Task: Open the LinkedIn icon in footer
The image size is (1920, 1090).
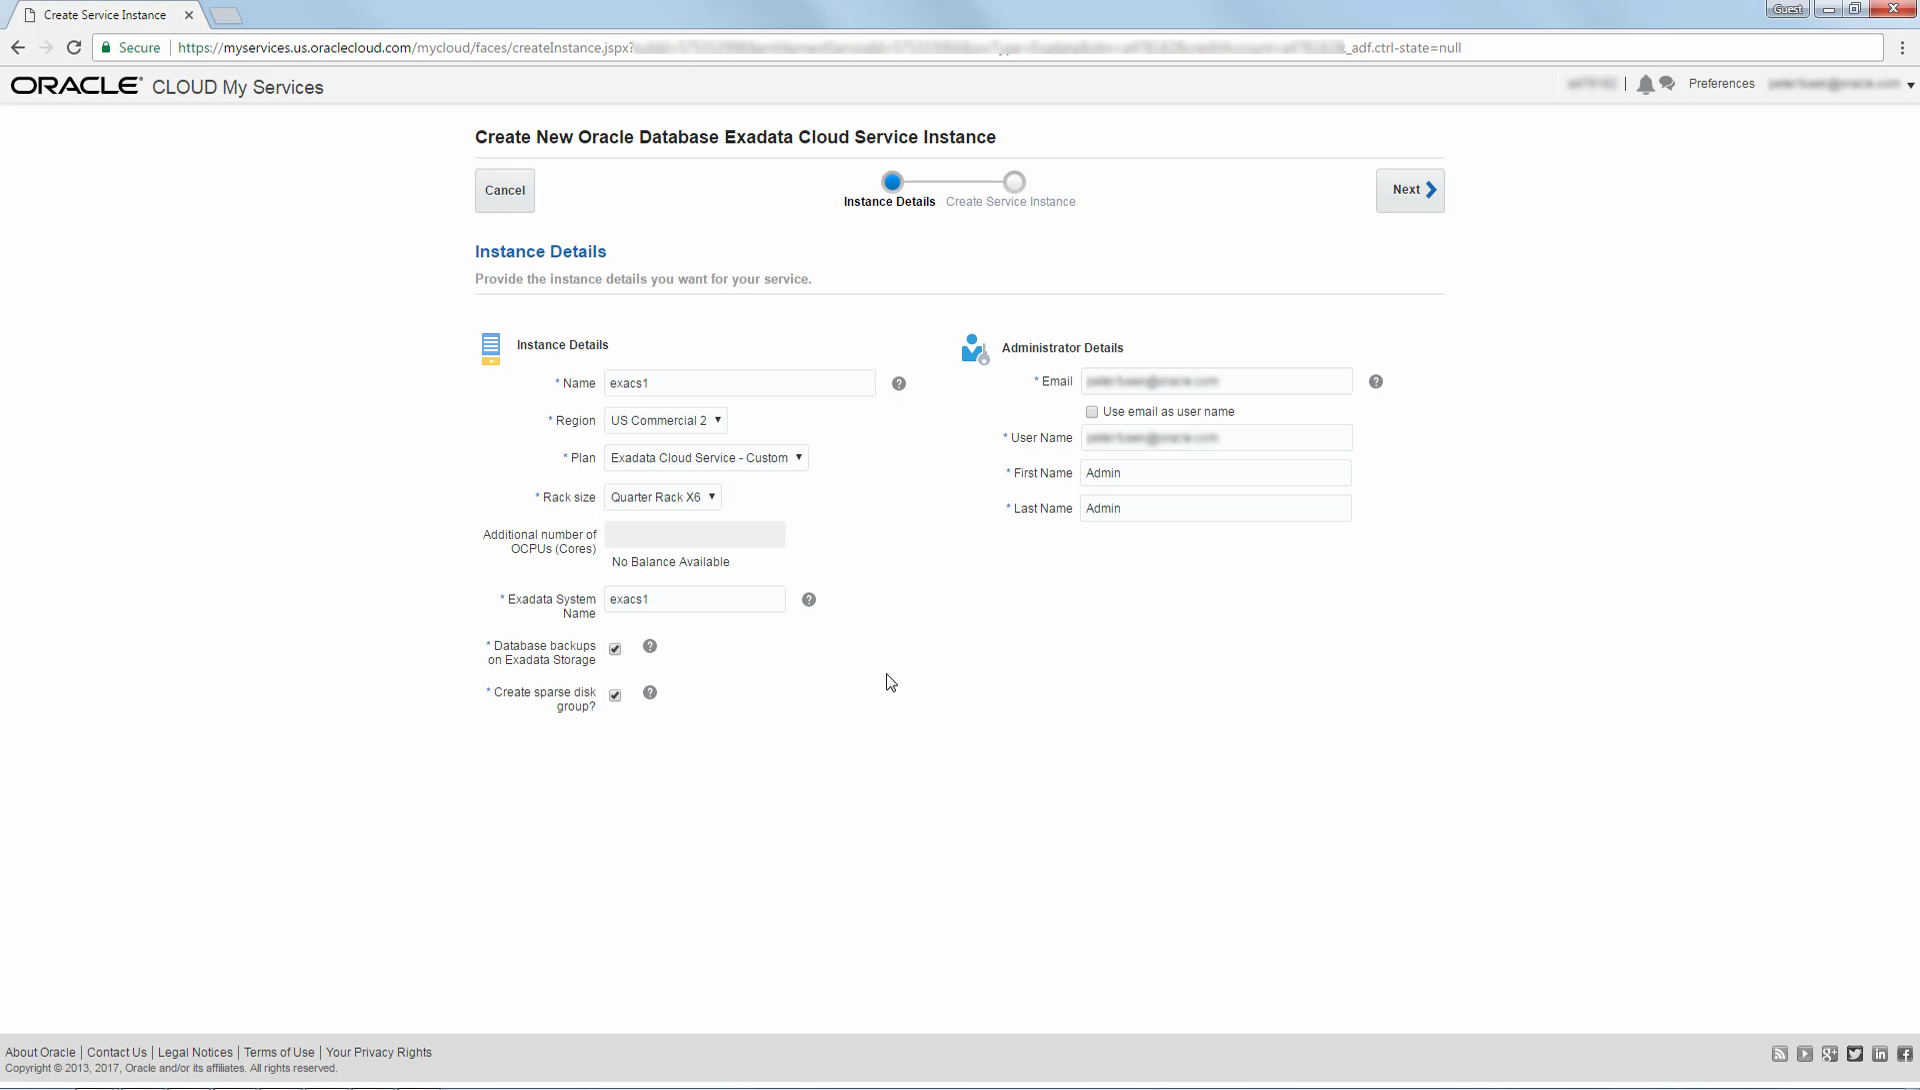Action: tap(1880, 1054)
